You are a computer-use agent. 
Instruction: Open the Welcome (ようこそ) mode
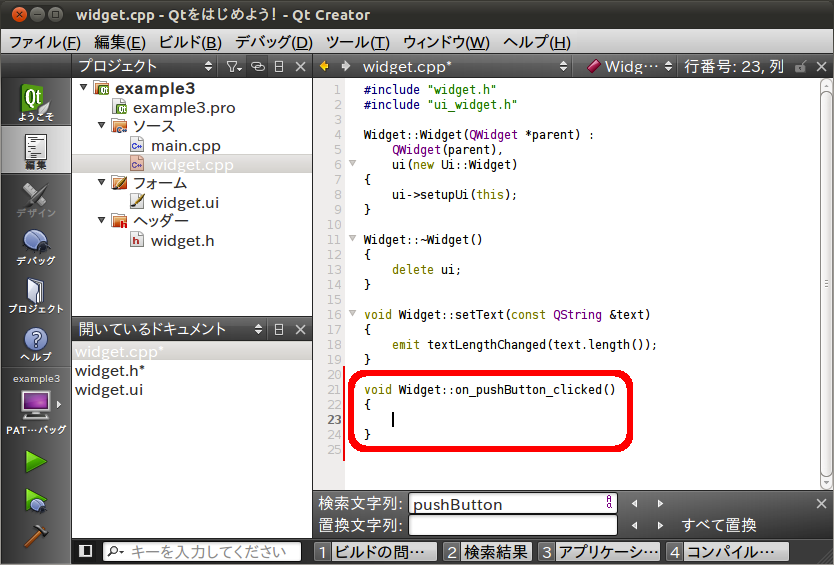click(x=35, y=103)
